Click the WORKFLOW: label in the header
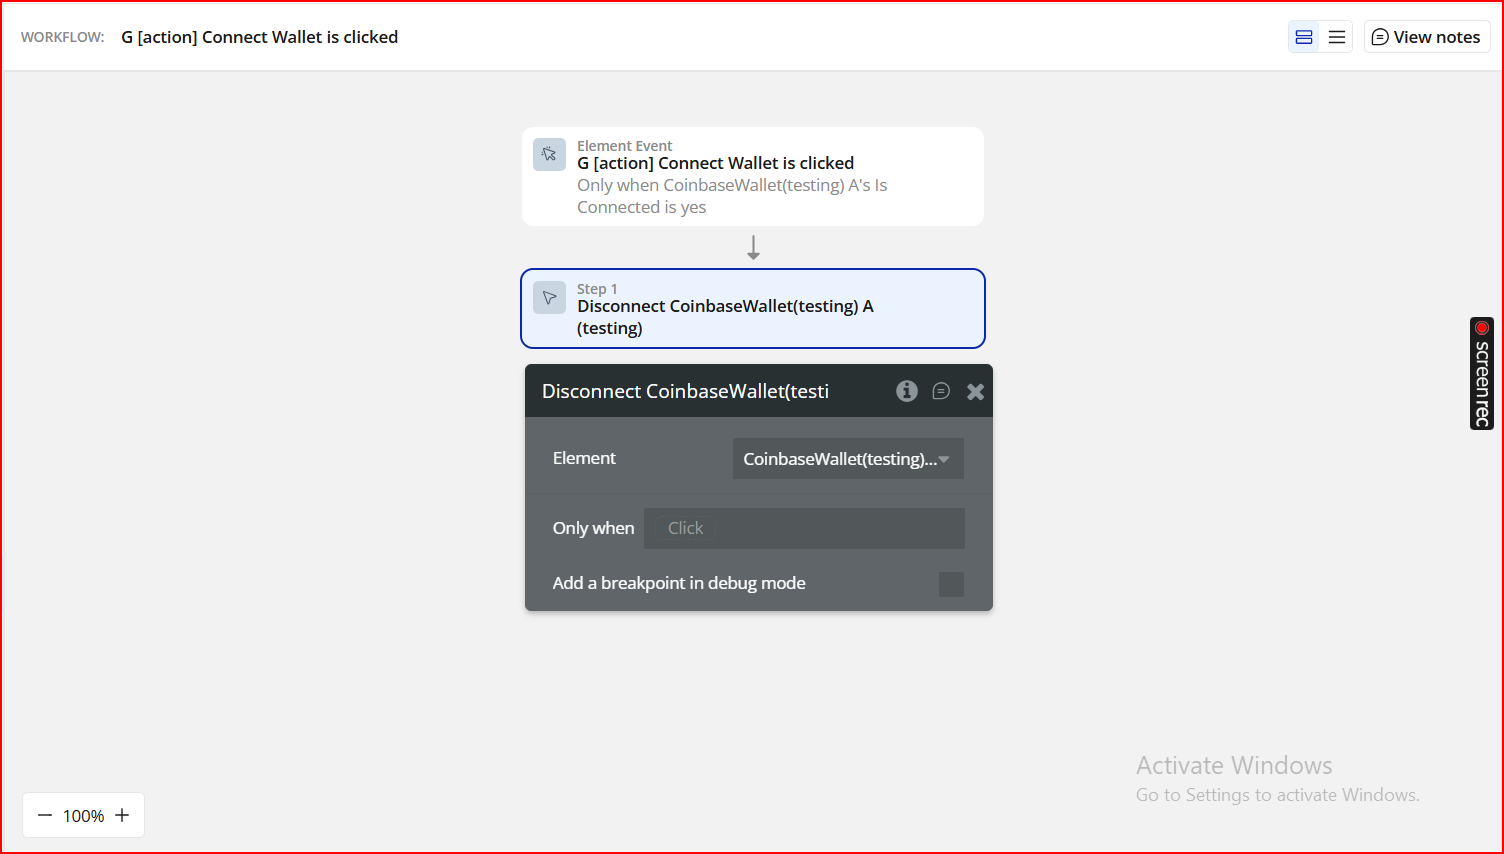Viewport: 1504px width, 854px height. click(63, 37)
